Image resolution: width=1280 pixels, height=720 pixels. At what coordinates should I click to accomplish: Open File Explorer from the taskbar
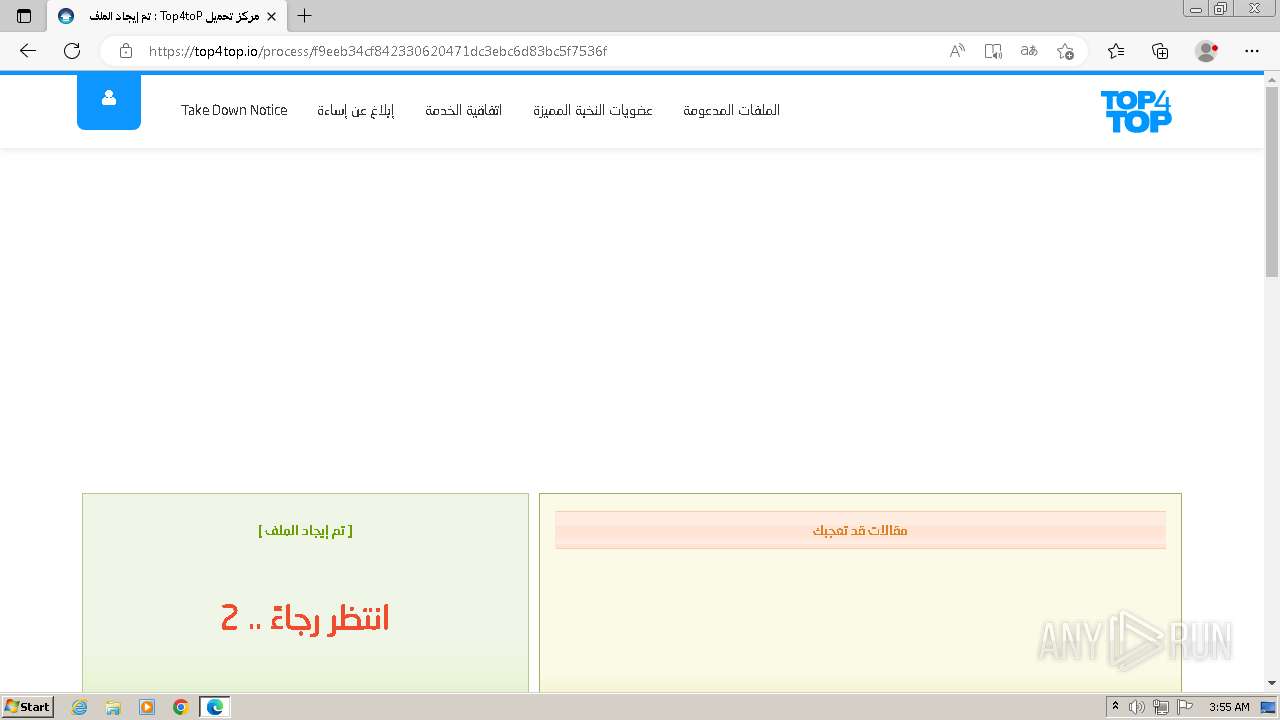[x=113, y=707]
